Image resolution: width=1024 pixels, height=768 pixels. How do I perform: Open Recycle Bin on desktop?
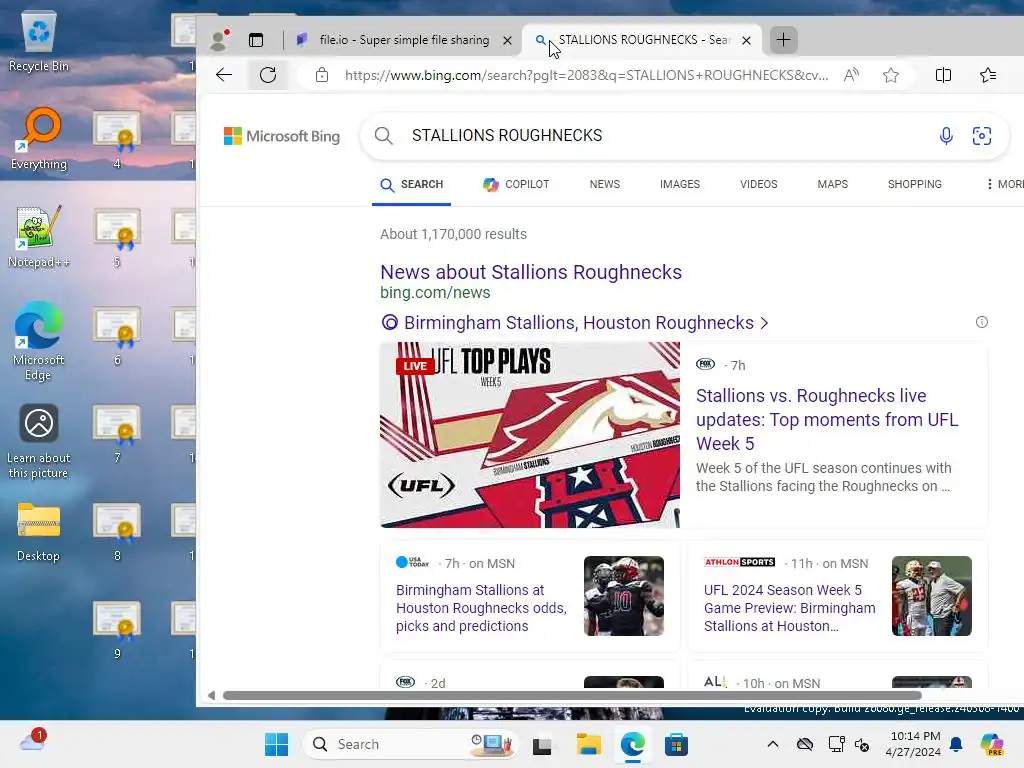(x=39, y=40)
